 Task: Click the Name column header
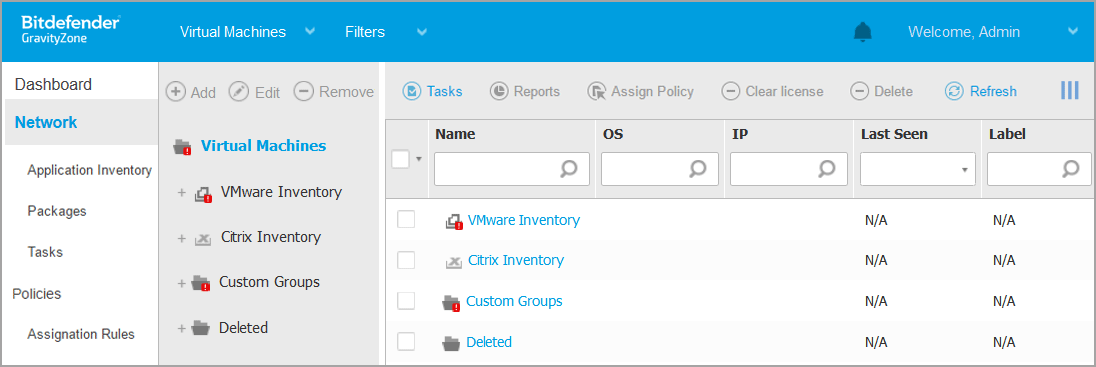coord(455,134)
